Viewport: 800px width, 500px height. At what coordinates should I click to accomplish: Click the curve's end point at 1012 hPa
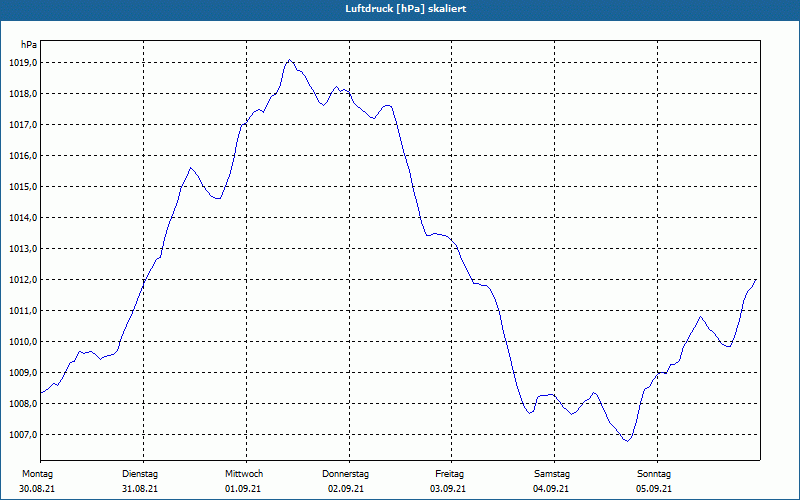756,280
